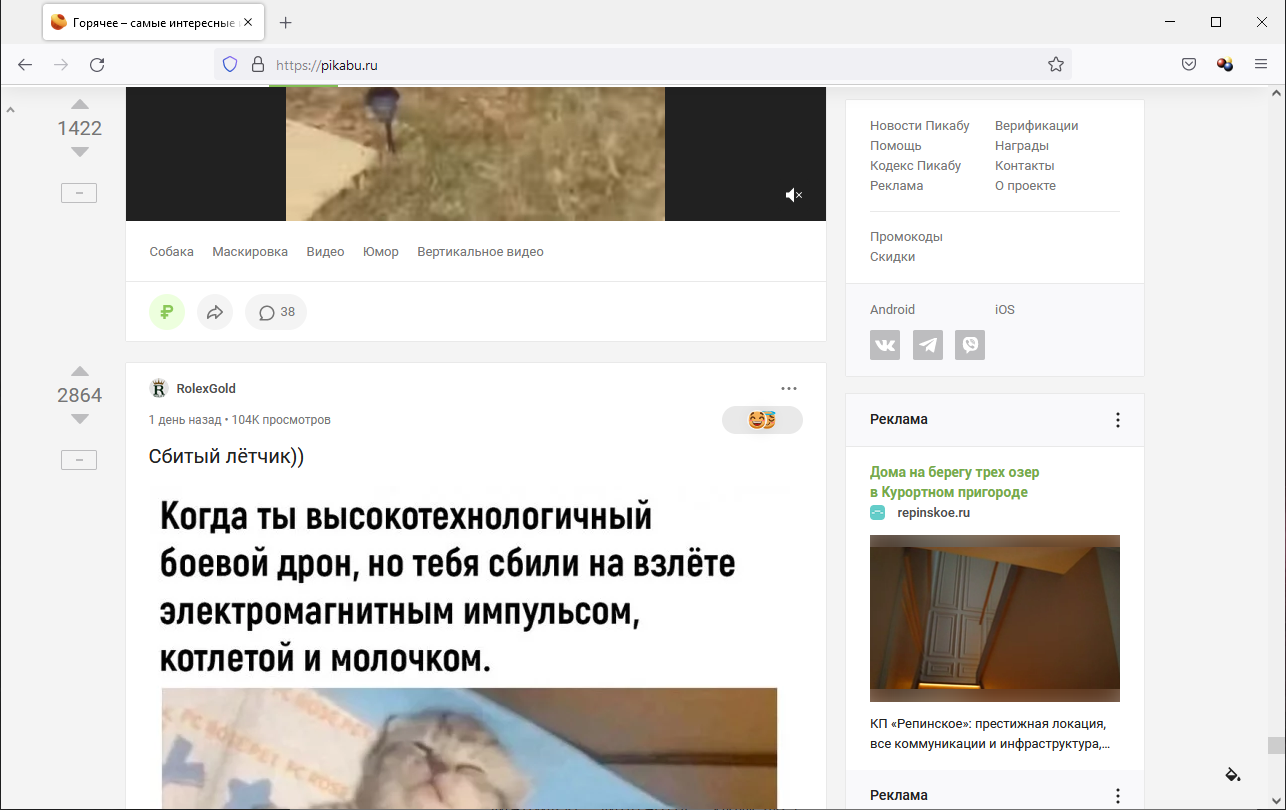The width and height of the screenshot is (1286, 810).
Task: Open Реклама footer link
Action: click(x=897, y=186)
